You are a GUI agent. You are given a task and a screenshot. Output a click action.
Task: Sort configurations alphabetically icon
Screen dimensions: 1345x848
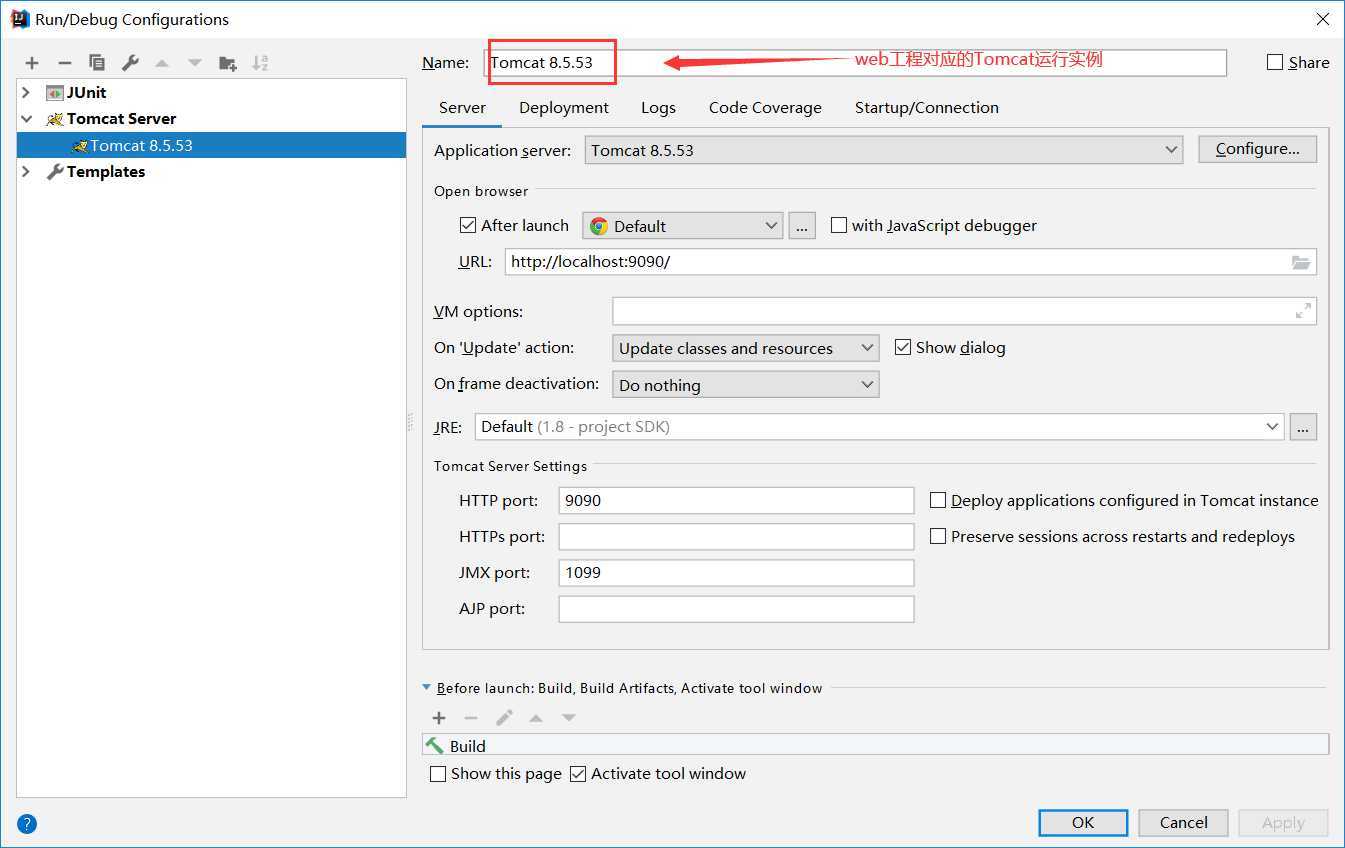[x=260, y=63]
